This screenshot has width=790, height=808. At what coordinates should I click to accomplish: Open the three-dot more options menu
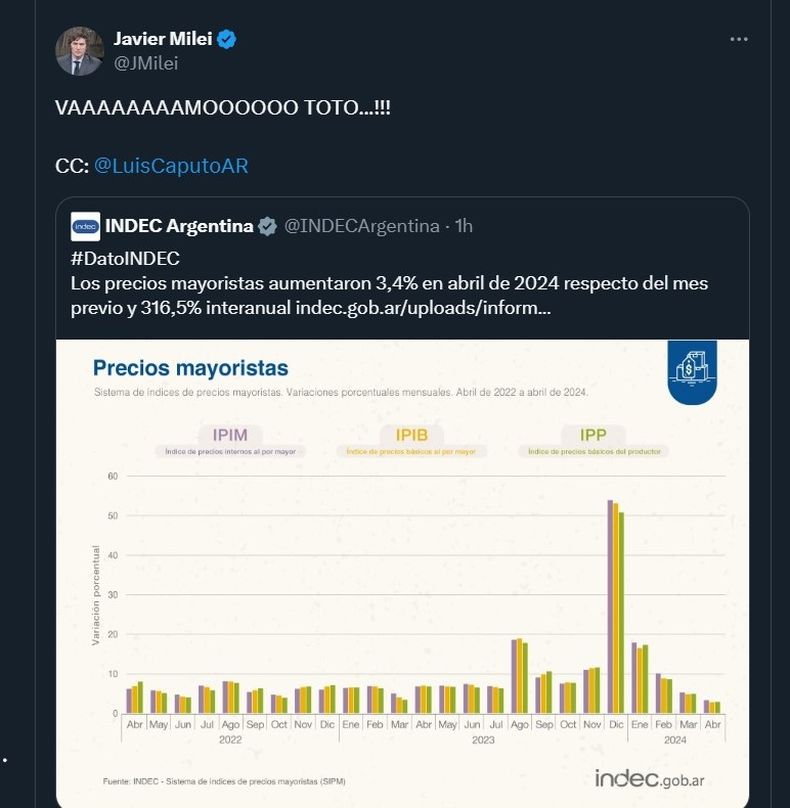coord(738,39)
